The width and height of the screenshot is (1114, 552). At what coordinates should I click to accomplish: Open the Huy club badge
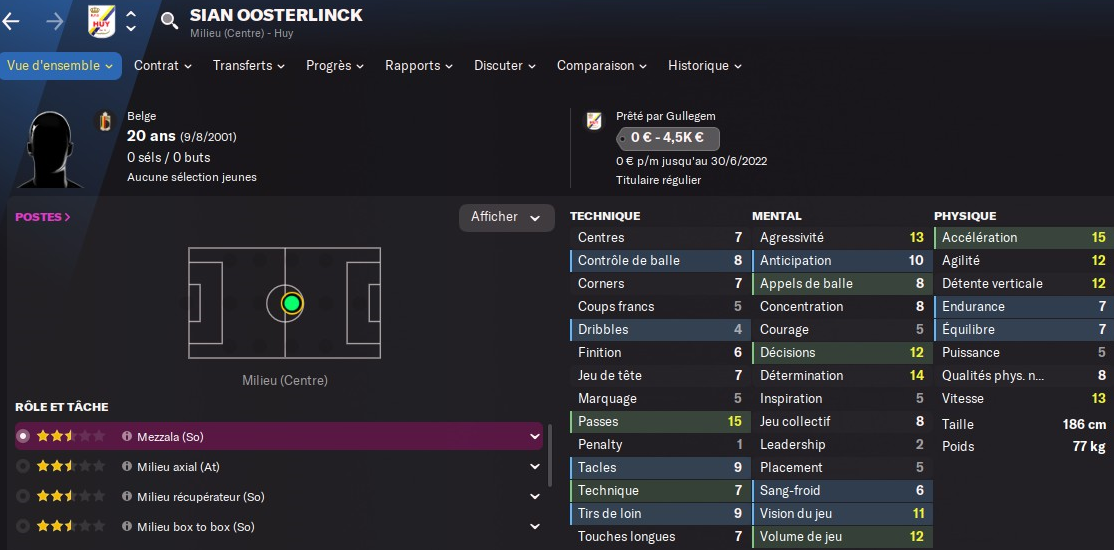(101, 21)
